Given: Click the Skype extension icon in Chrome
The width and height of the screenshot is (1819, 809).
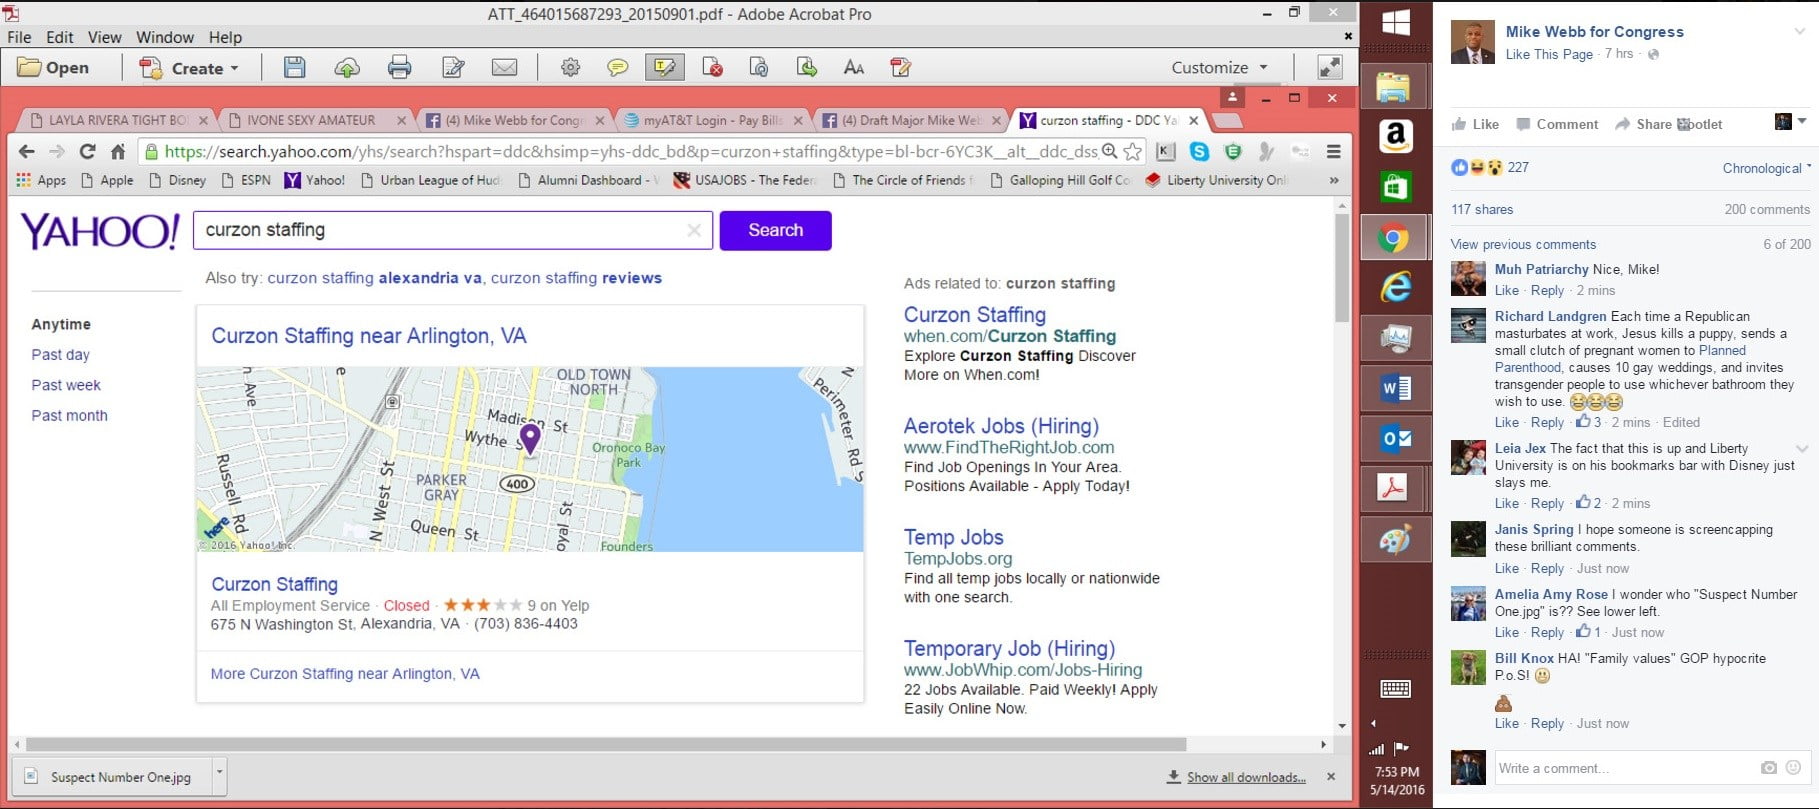Looking at the screenshot, I should point(1199,151).
